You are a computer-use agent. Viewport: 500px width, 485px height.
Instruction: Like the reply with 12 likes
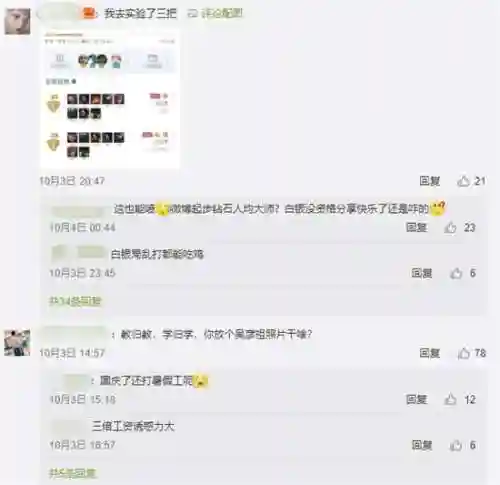coord(450,399)
